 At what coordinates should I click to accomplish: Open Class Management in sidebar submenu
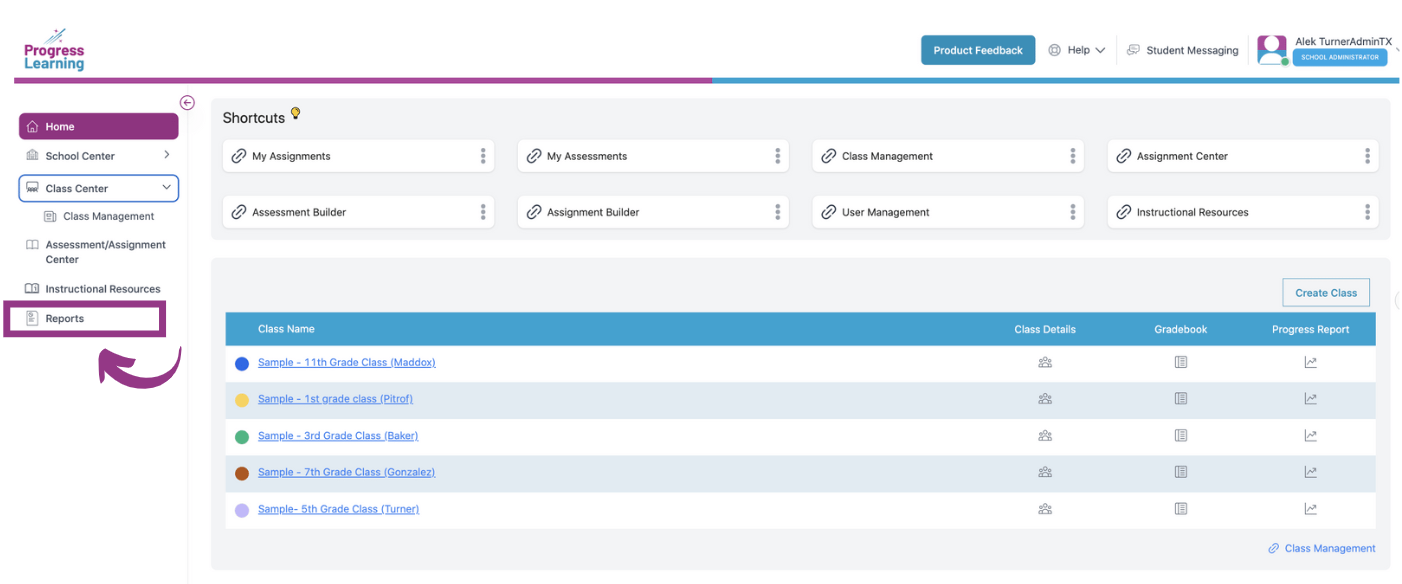[x=99, y=216]
